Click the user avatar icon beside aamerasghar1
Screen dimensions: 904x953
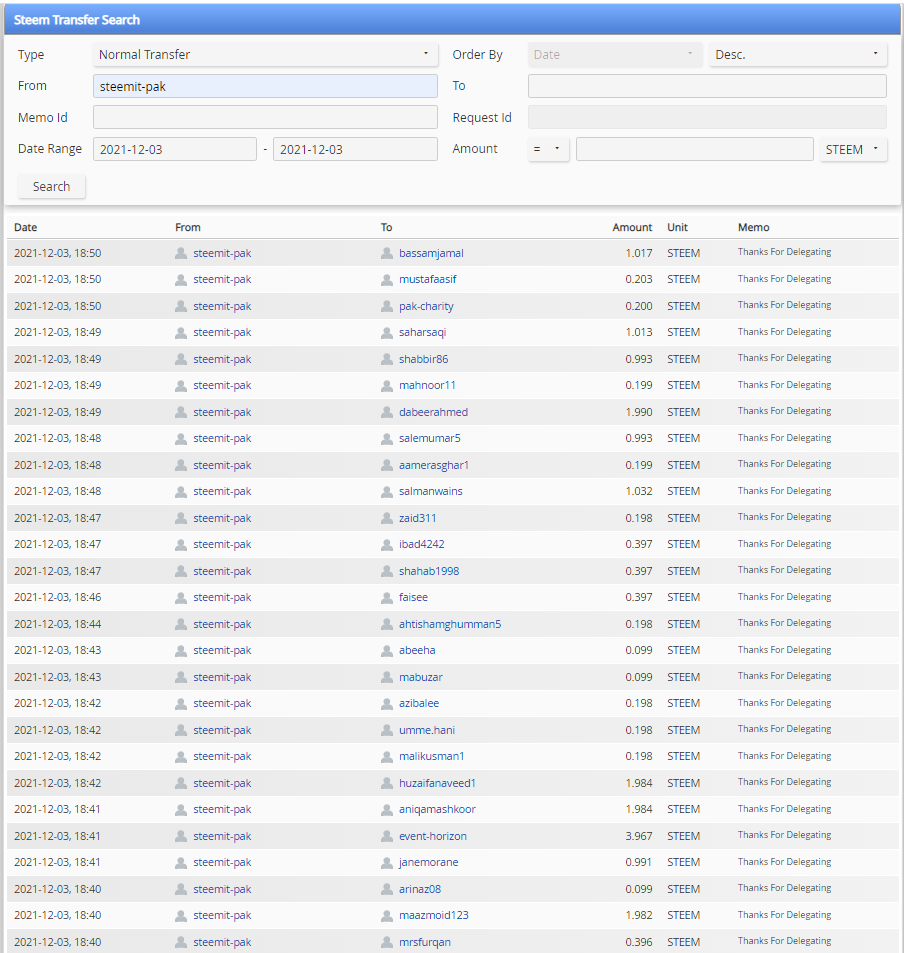click(x=387, y=466)
